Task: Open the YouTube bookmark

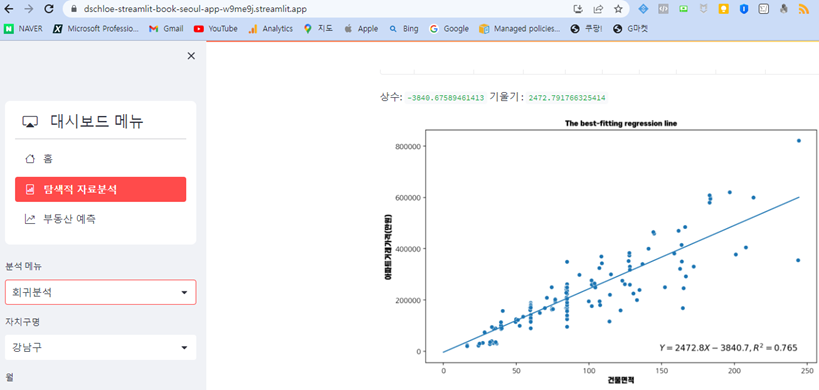Action: 215,29
